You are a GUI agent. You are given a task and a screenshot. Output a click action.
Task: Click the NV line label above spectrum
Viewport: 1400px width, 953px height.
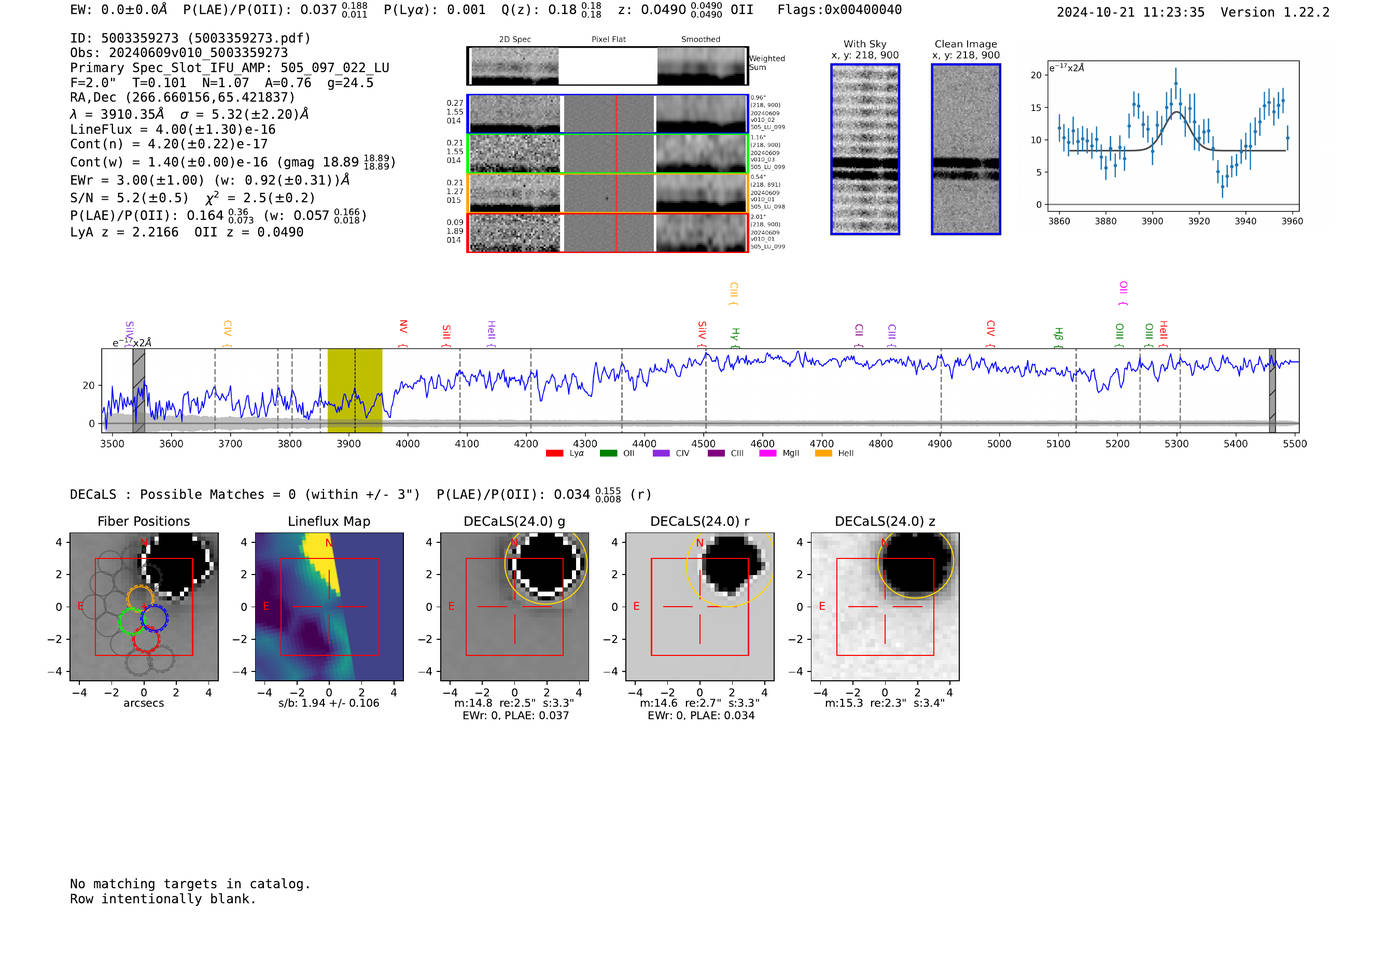403,332
